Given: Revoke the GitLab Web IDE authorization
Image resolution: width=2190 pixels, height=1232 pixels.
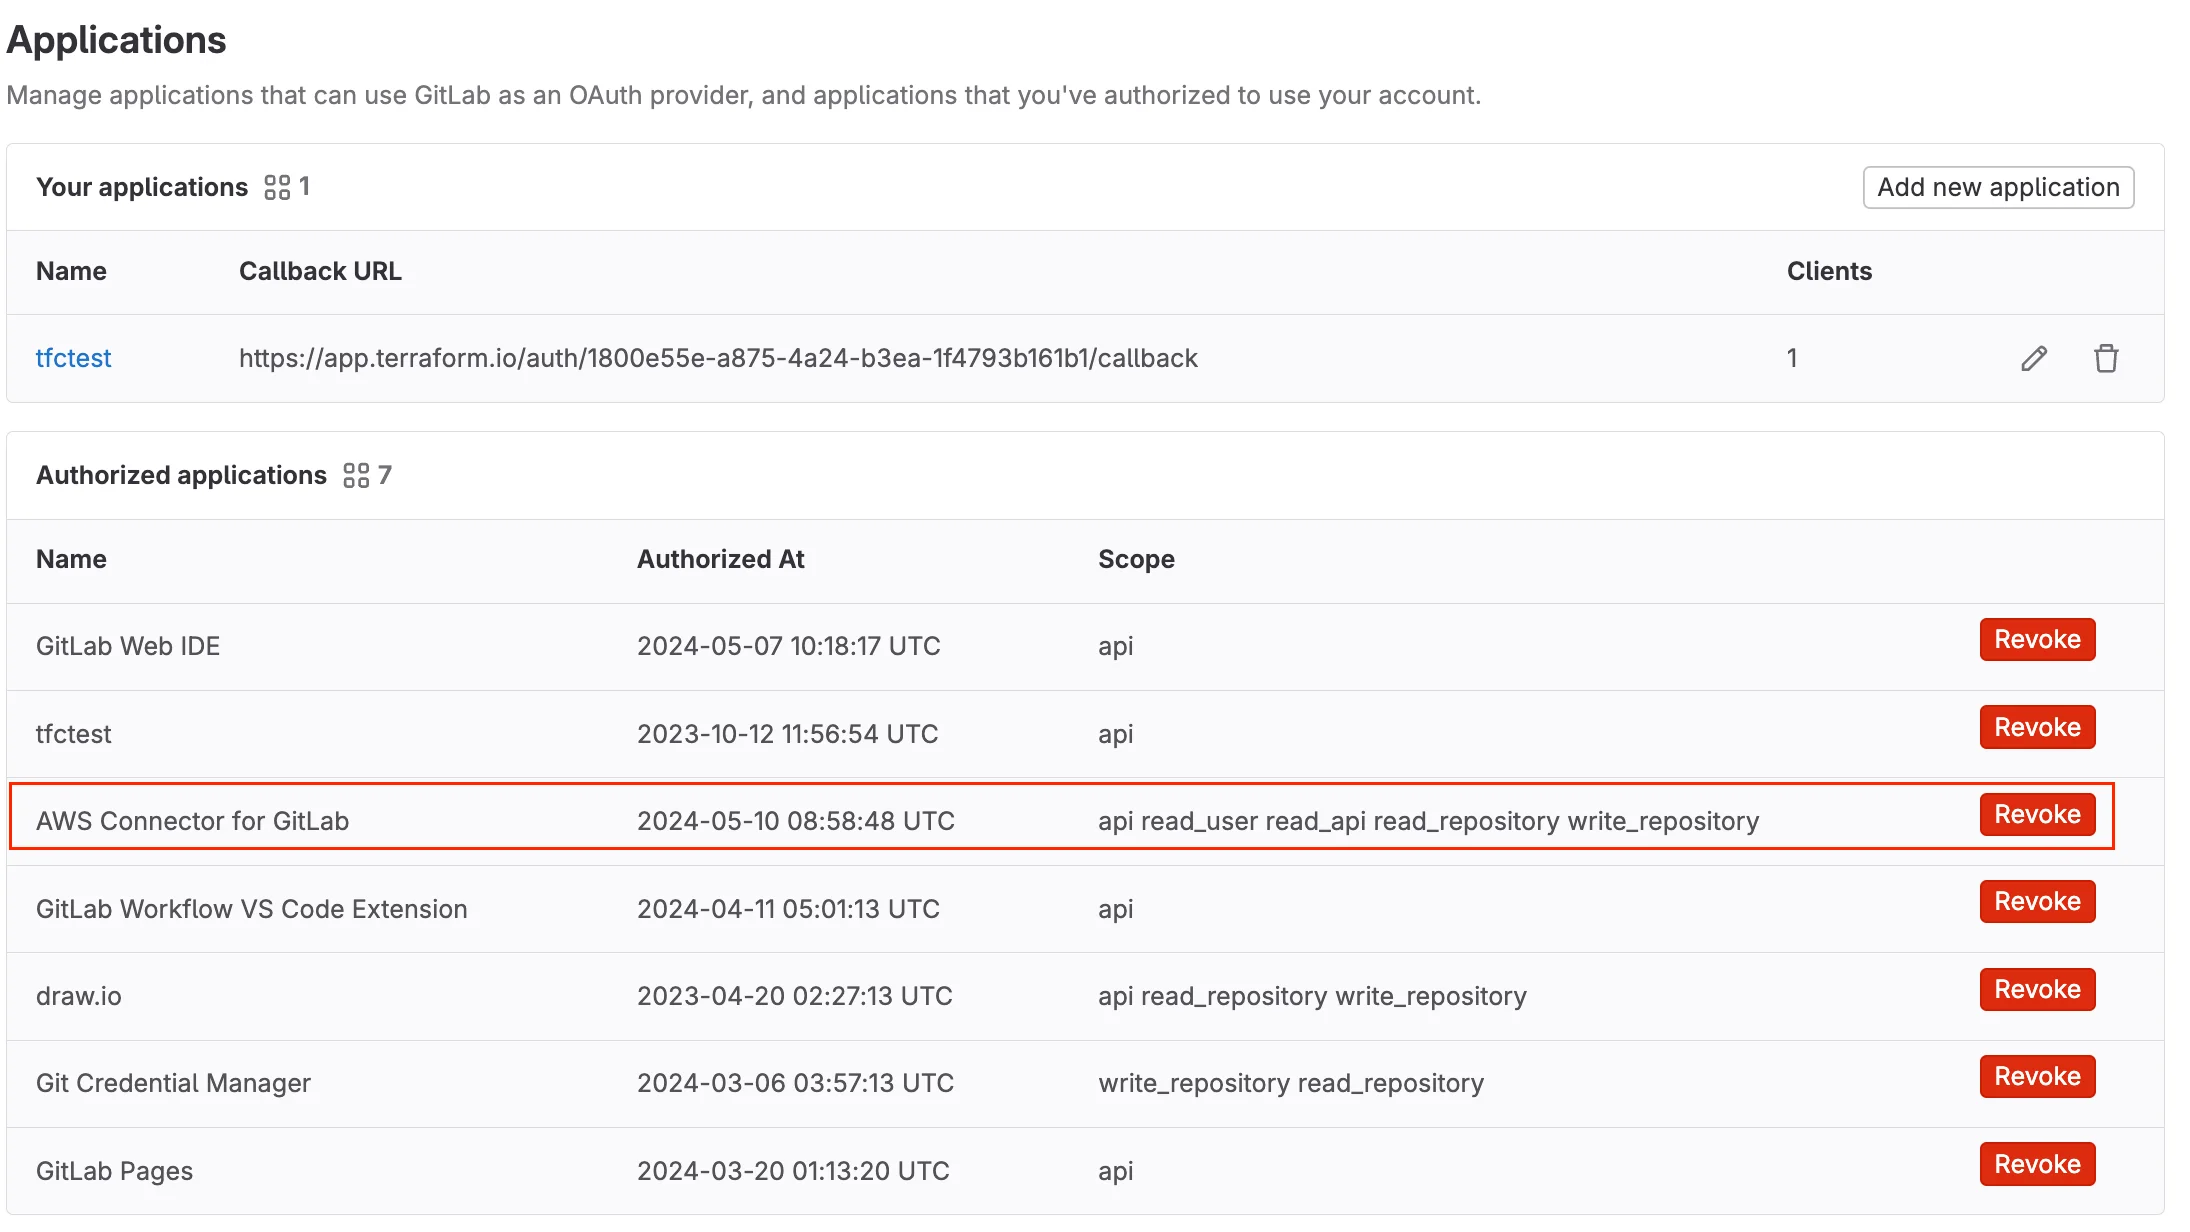Looking at the screenshot, I should pyautogui.click(x=2037, y=639).
